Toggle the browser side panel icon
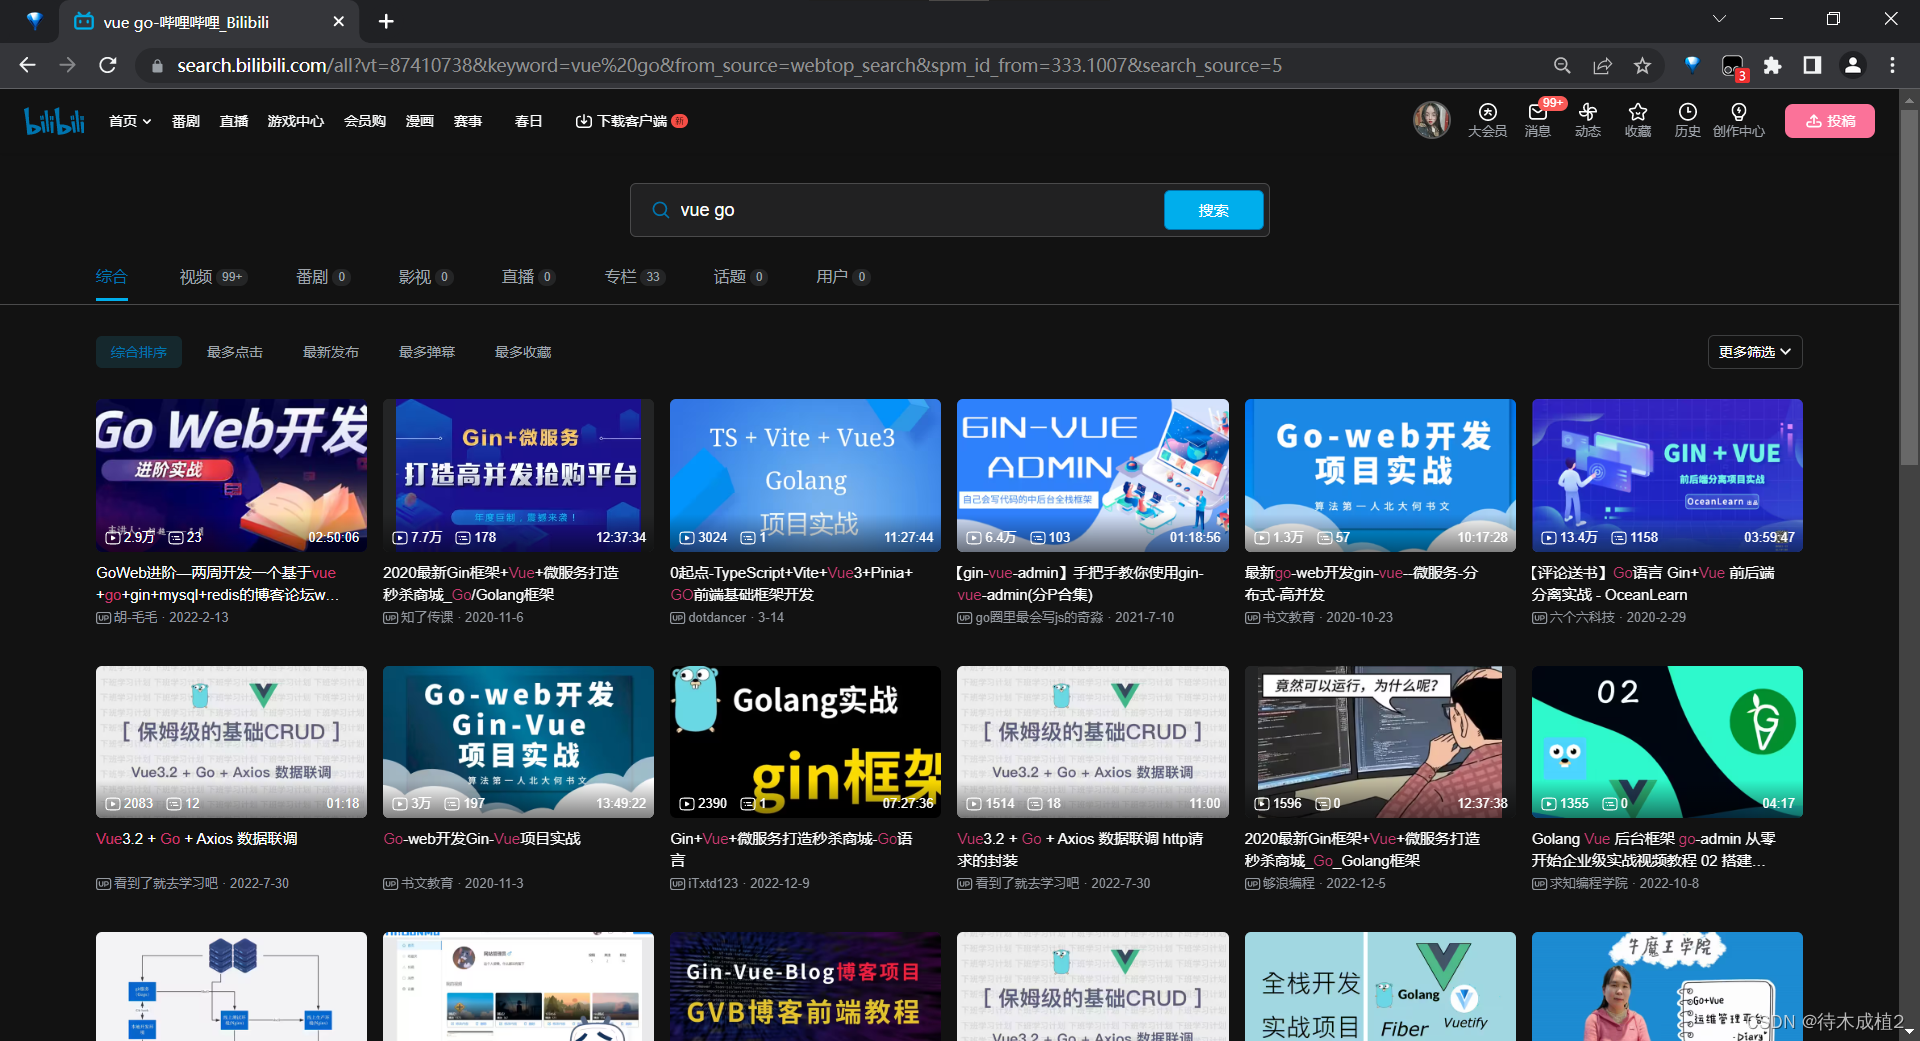 coord(1812,65)
